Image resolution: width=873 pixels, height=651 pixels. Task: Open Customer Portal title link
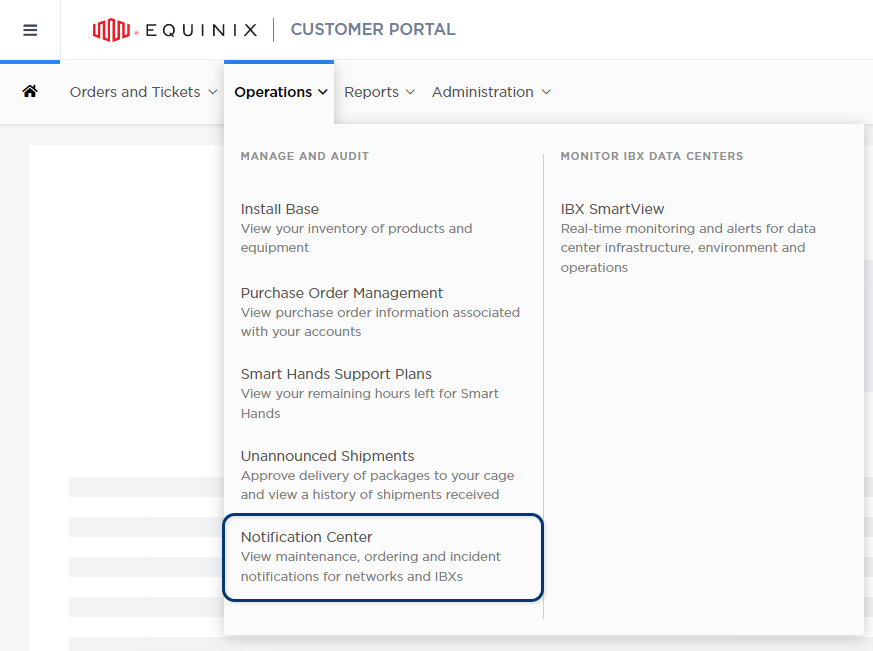(373, 30)
